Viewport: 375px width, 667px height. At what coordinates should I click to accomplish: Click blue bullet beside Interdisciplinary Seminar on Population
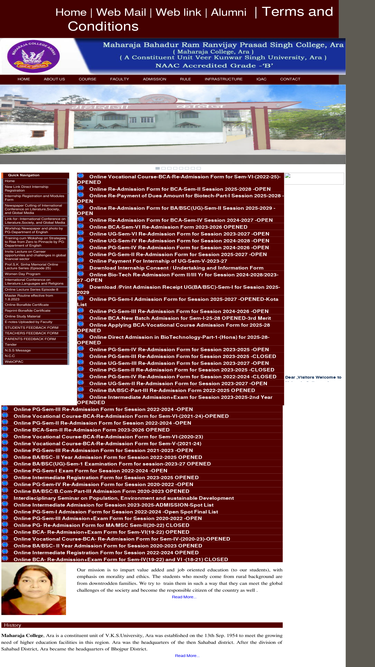pos(5,497)
